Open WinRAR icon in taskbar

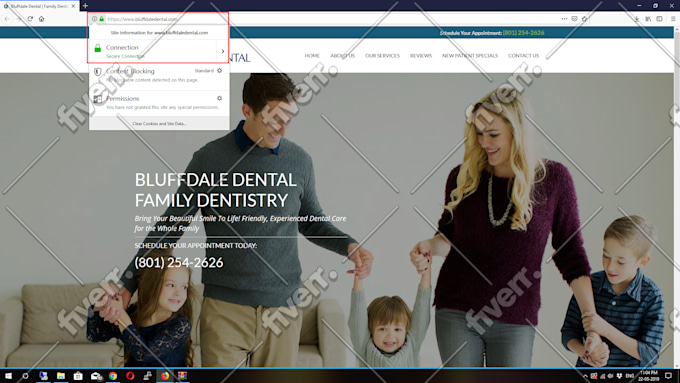point(183,376)
